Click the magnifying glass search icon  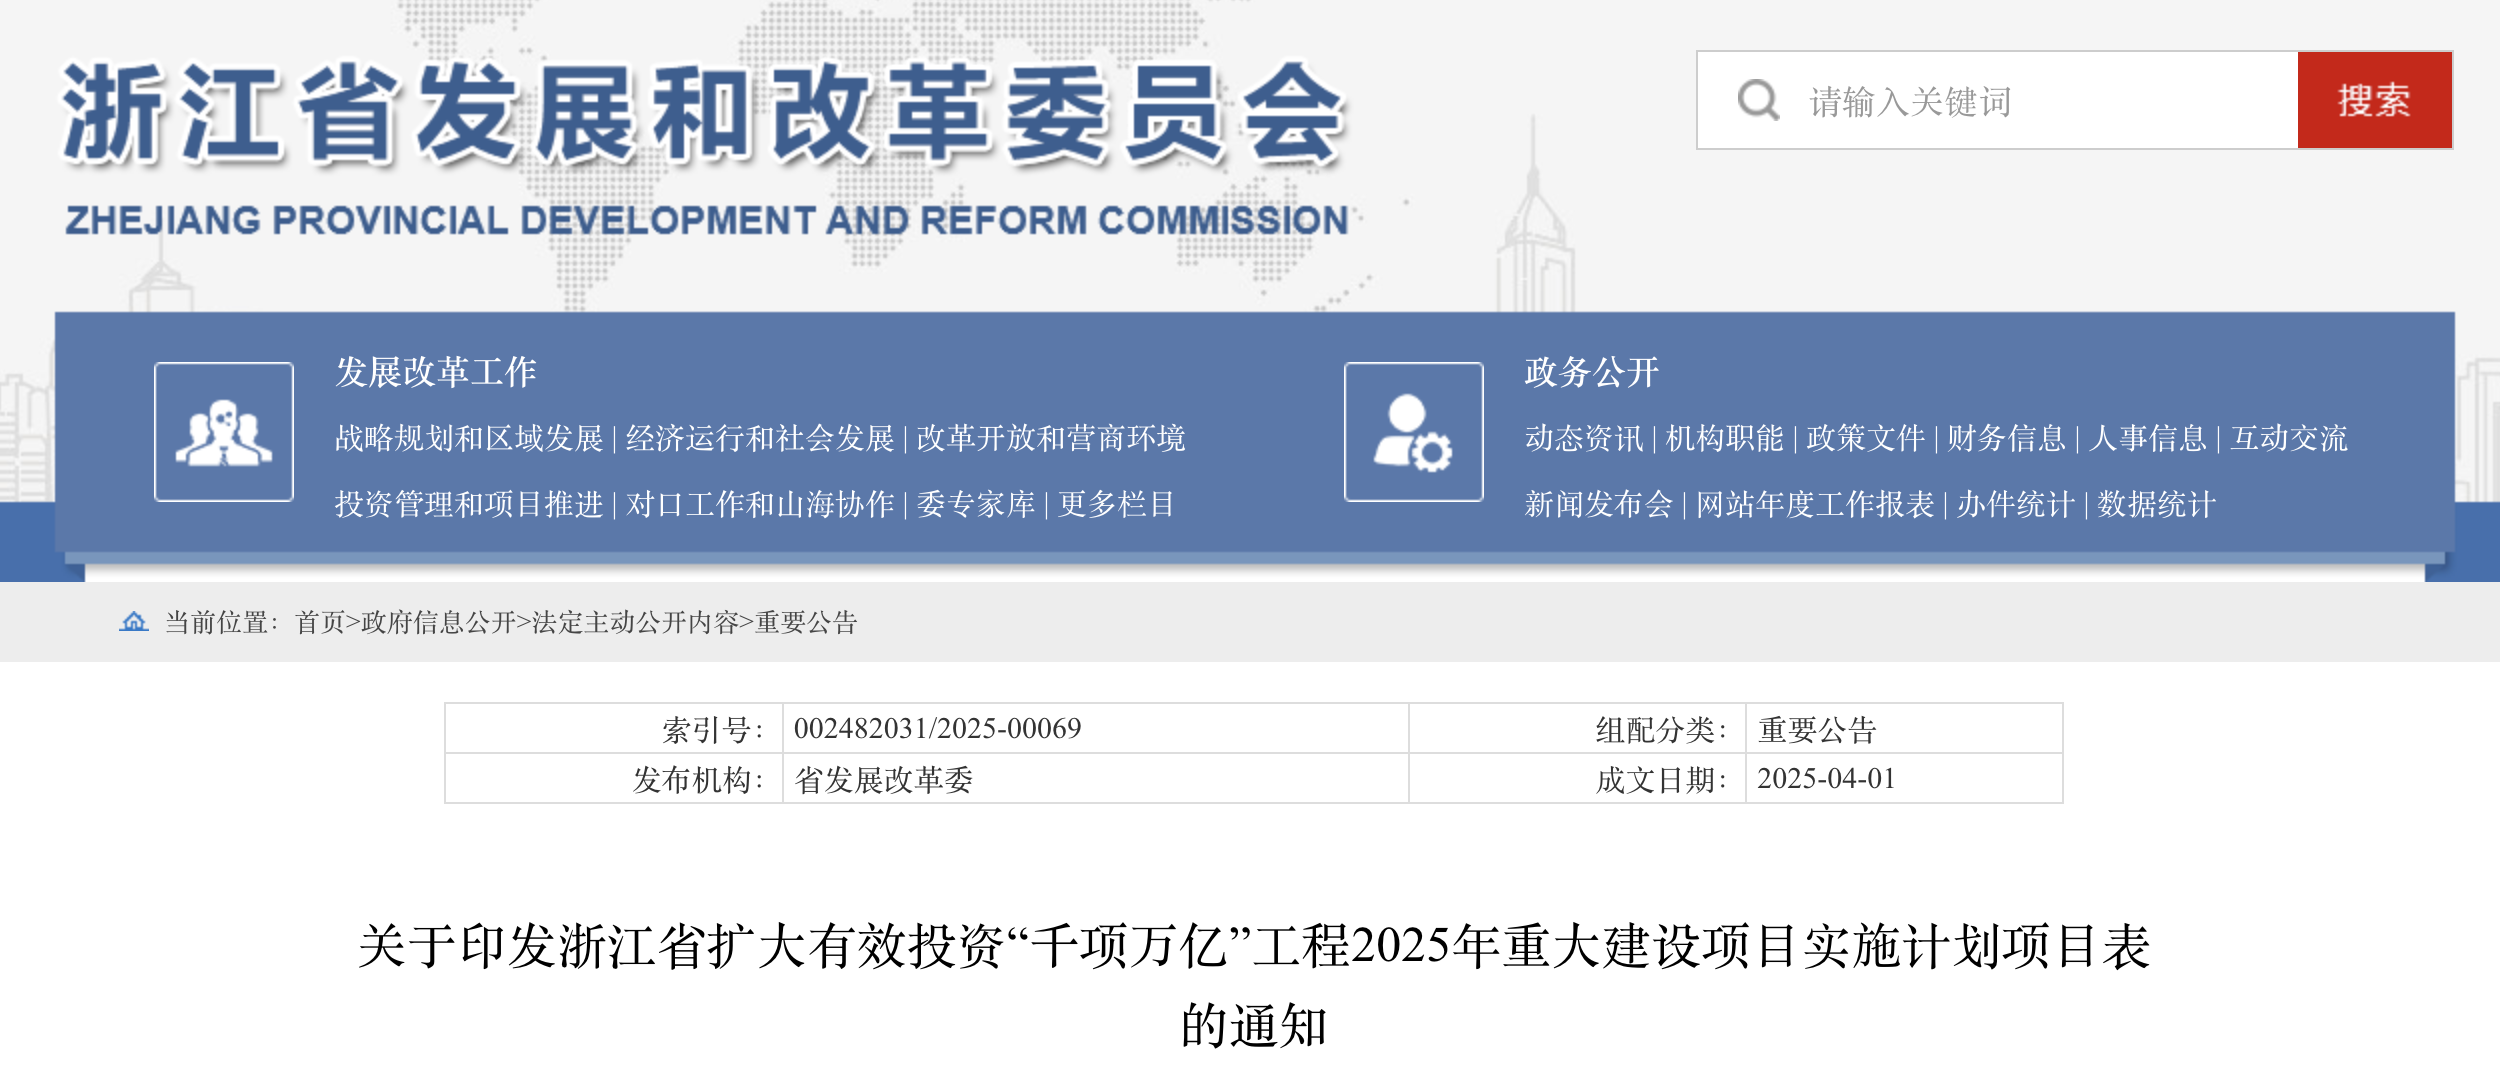[x=1757, y=100]
